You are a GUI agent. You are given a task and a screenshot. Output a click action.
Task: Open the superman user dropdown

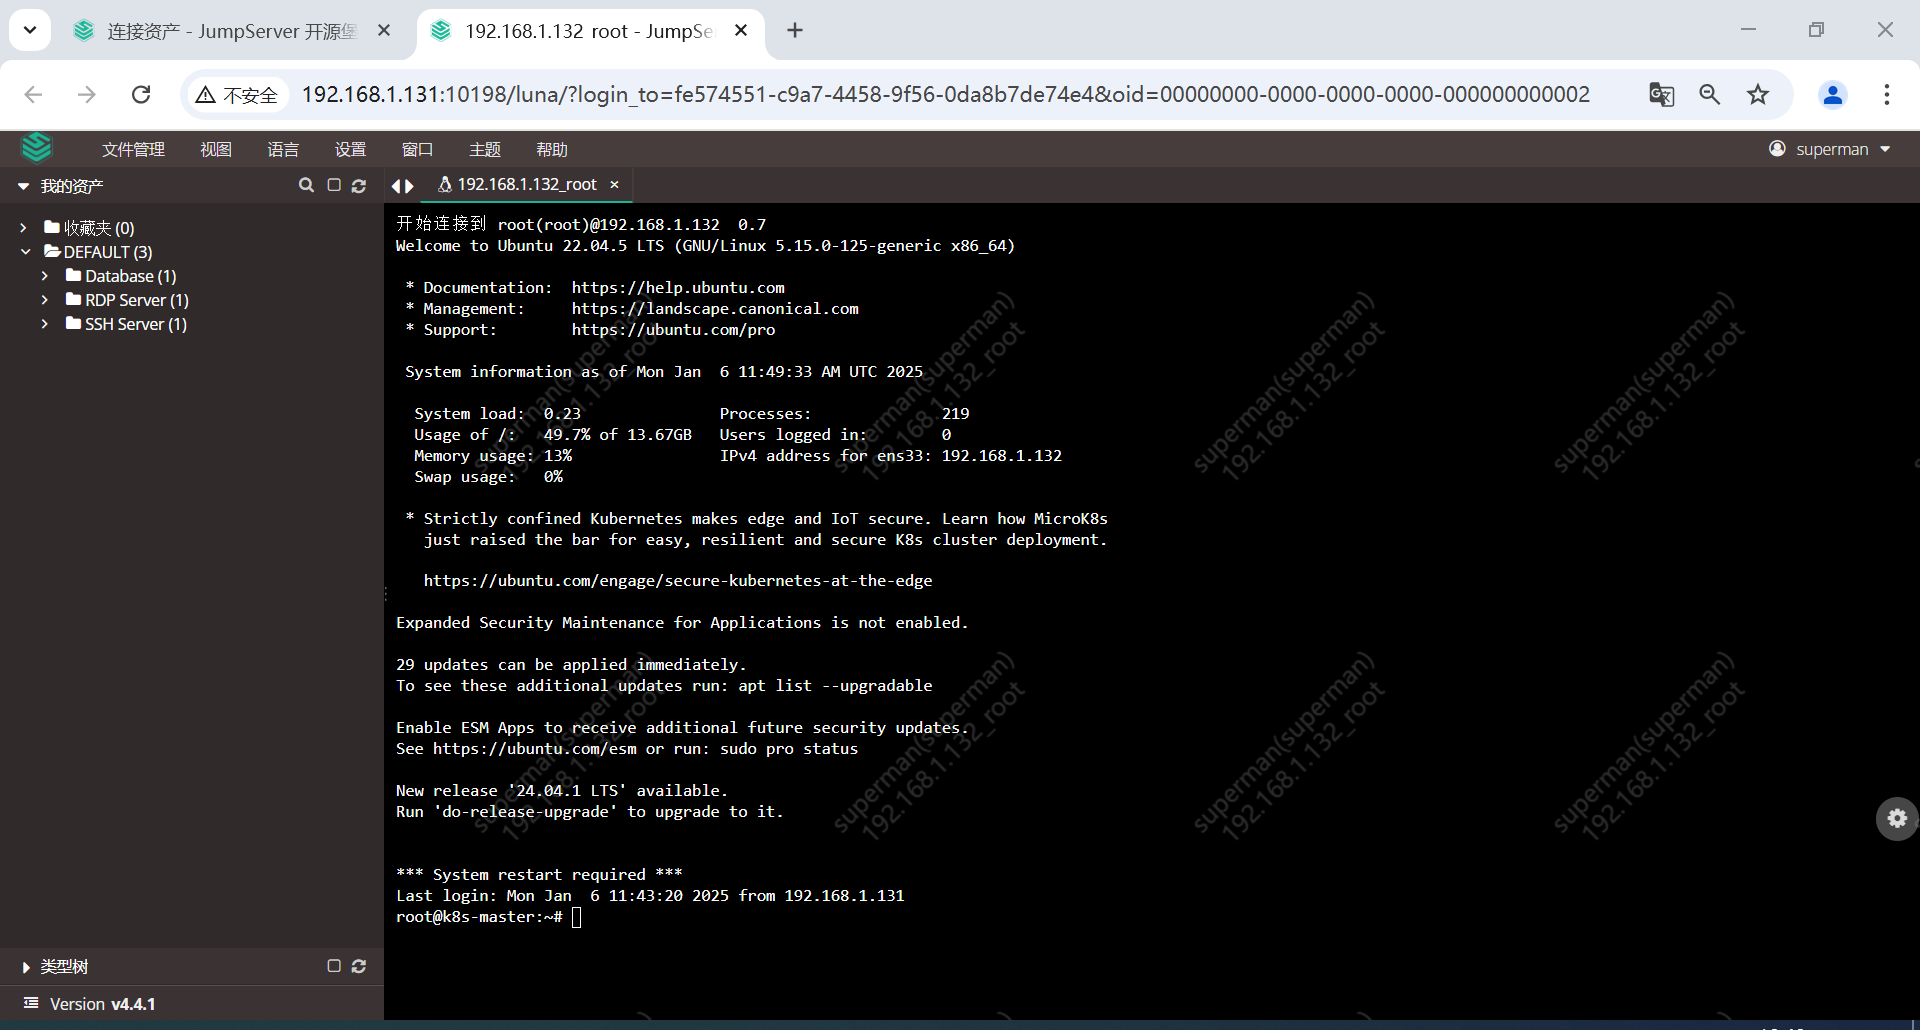[x=1830, y=149]
